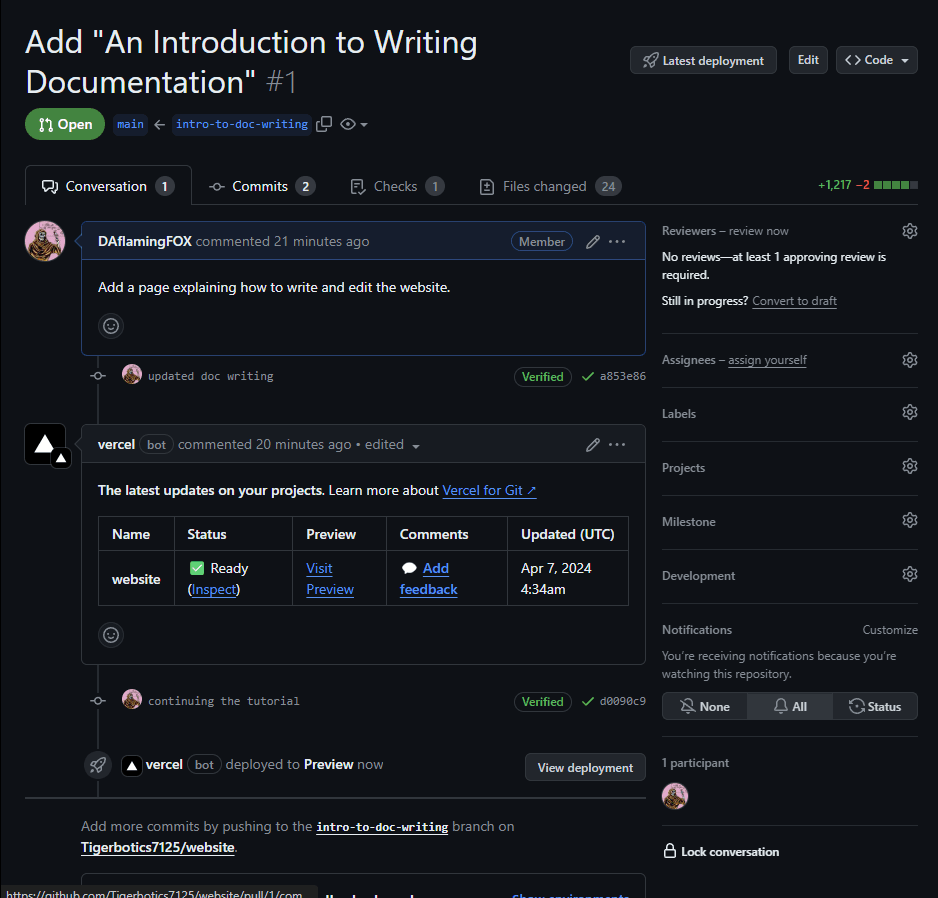Click the Reviewers gear icon

click(x=909, y=231)
